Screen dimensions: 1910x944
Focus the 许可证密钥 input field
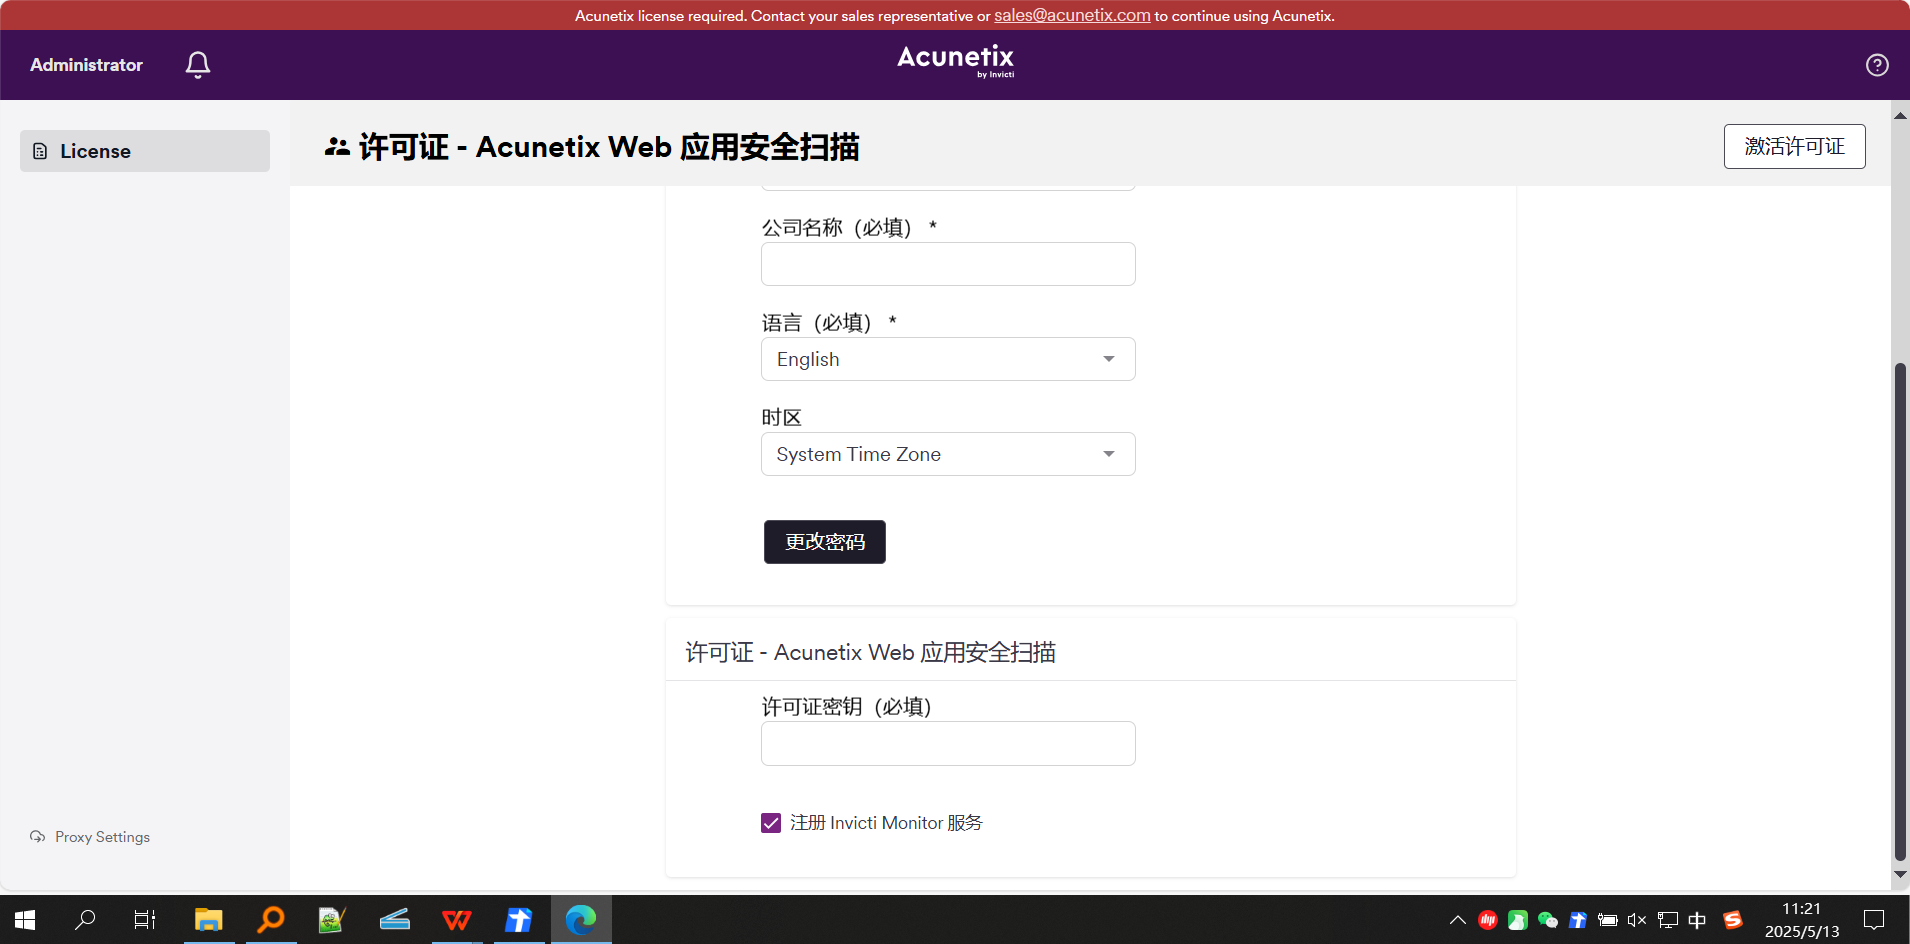tap(948, 744)
